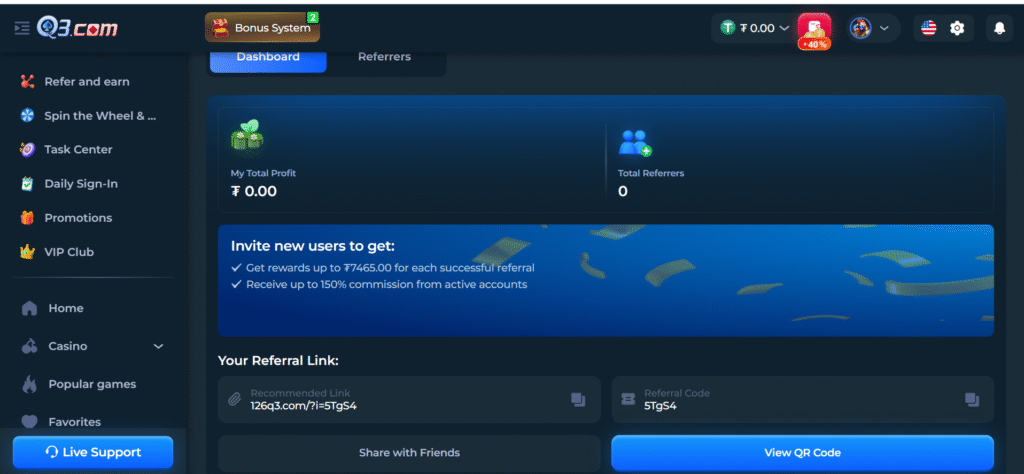Screen dimensions: 1024x474
Task: Collapse sidebar using menu icon
Action: 22,29
